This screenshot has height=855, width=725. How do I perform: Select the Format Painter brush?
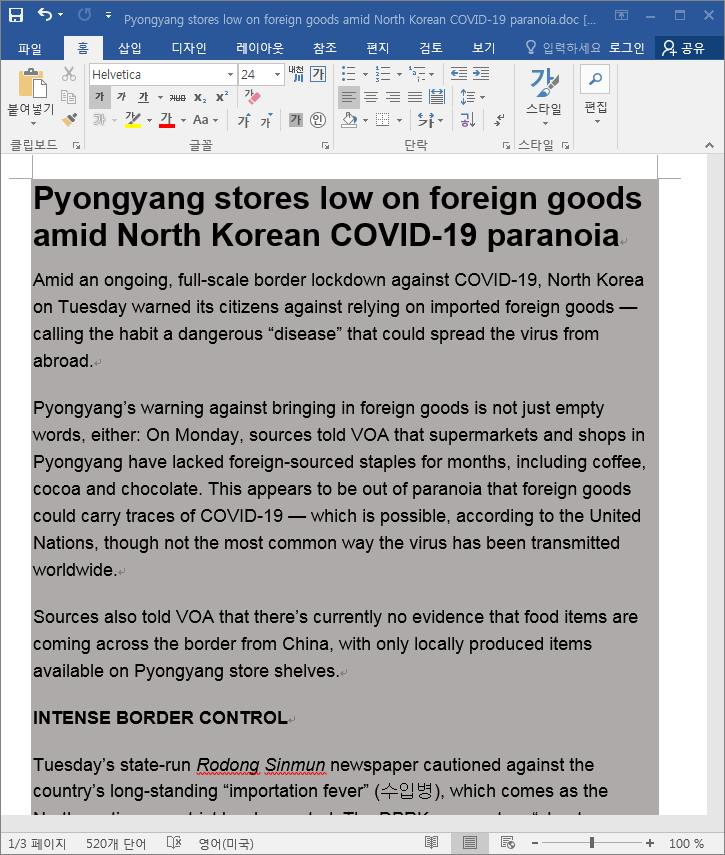(x=69, y=119)
